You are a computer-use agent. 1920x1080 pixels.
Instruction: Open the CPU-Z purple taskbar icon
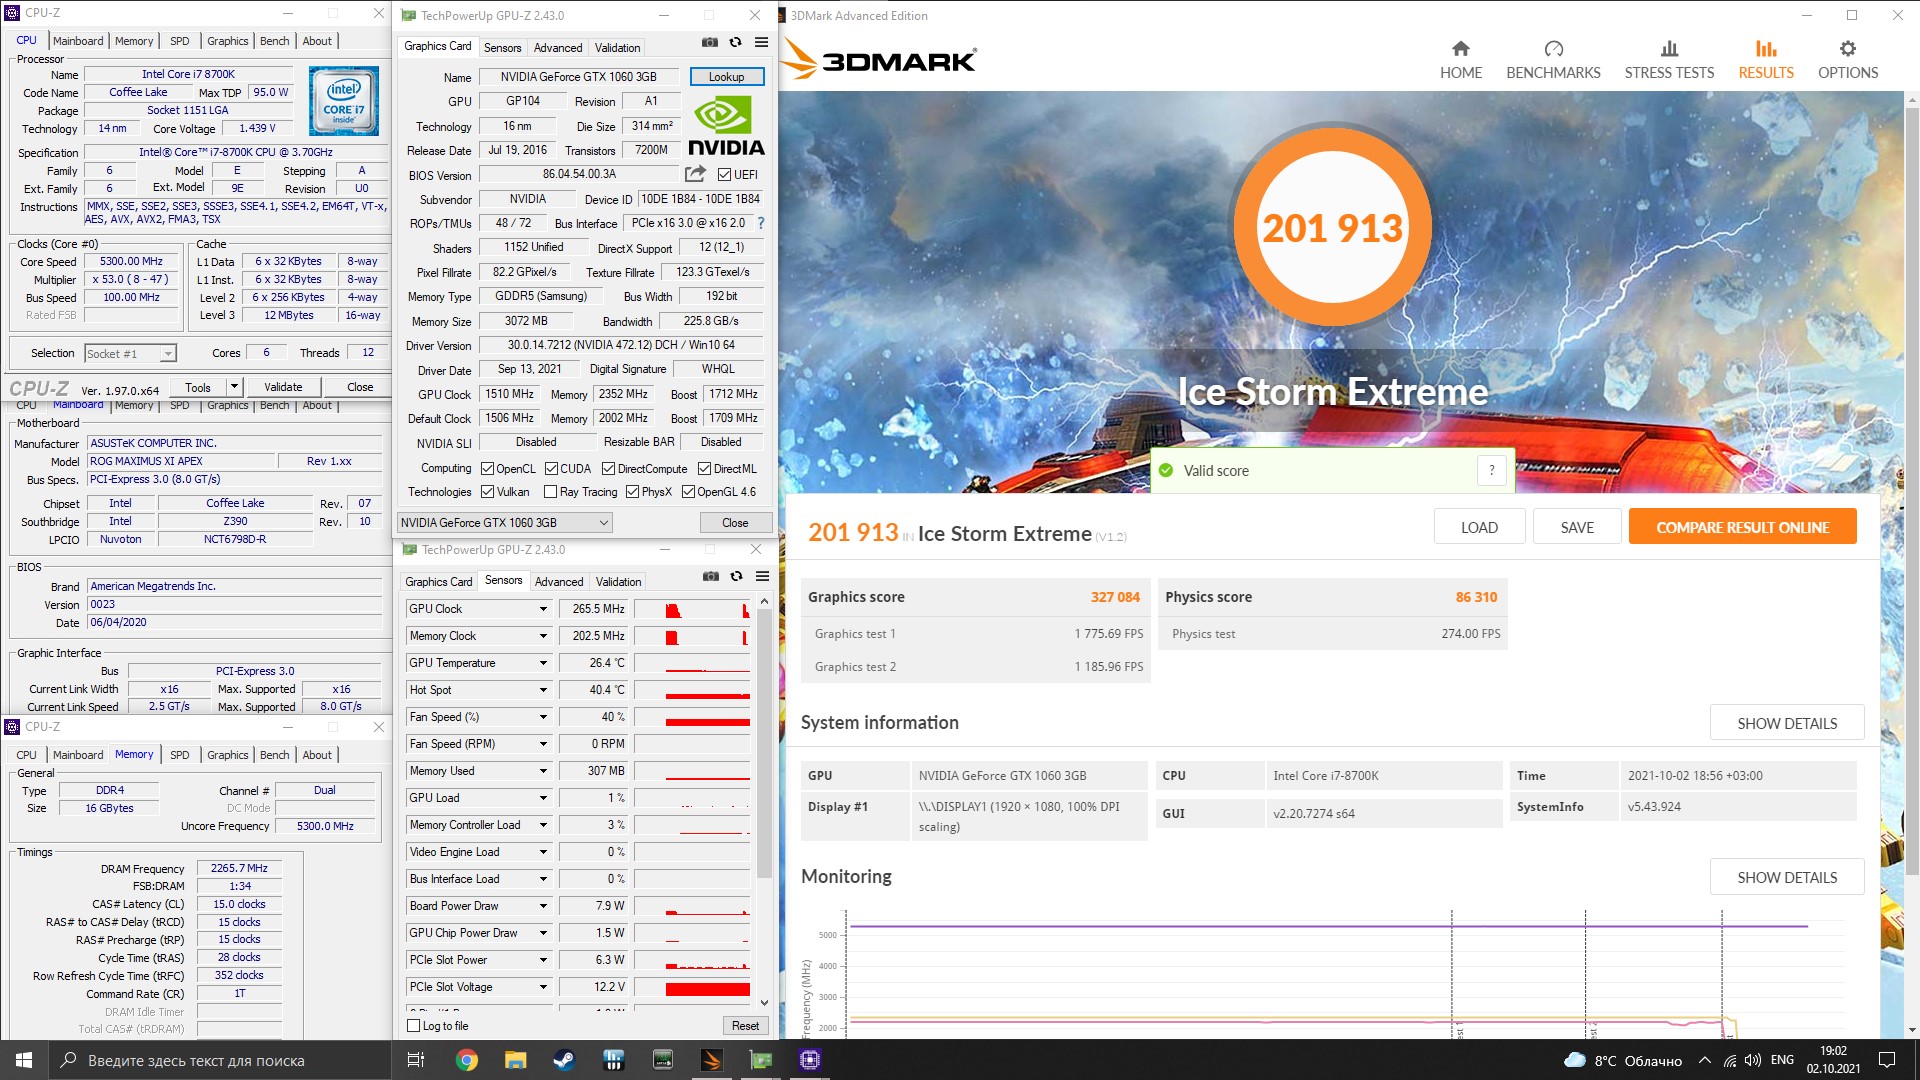(810, 1060)
